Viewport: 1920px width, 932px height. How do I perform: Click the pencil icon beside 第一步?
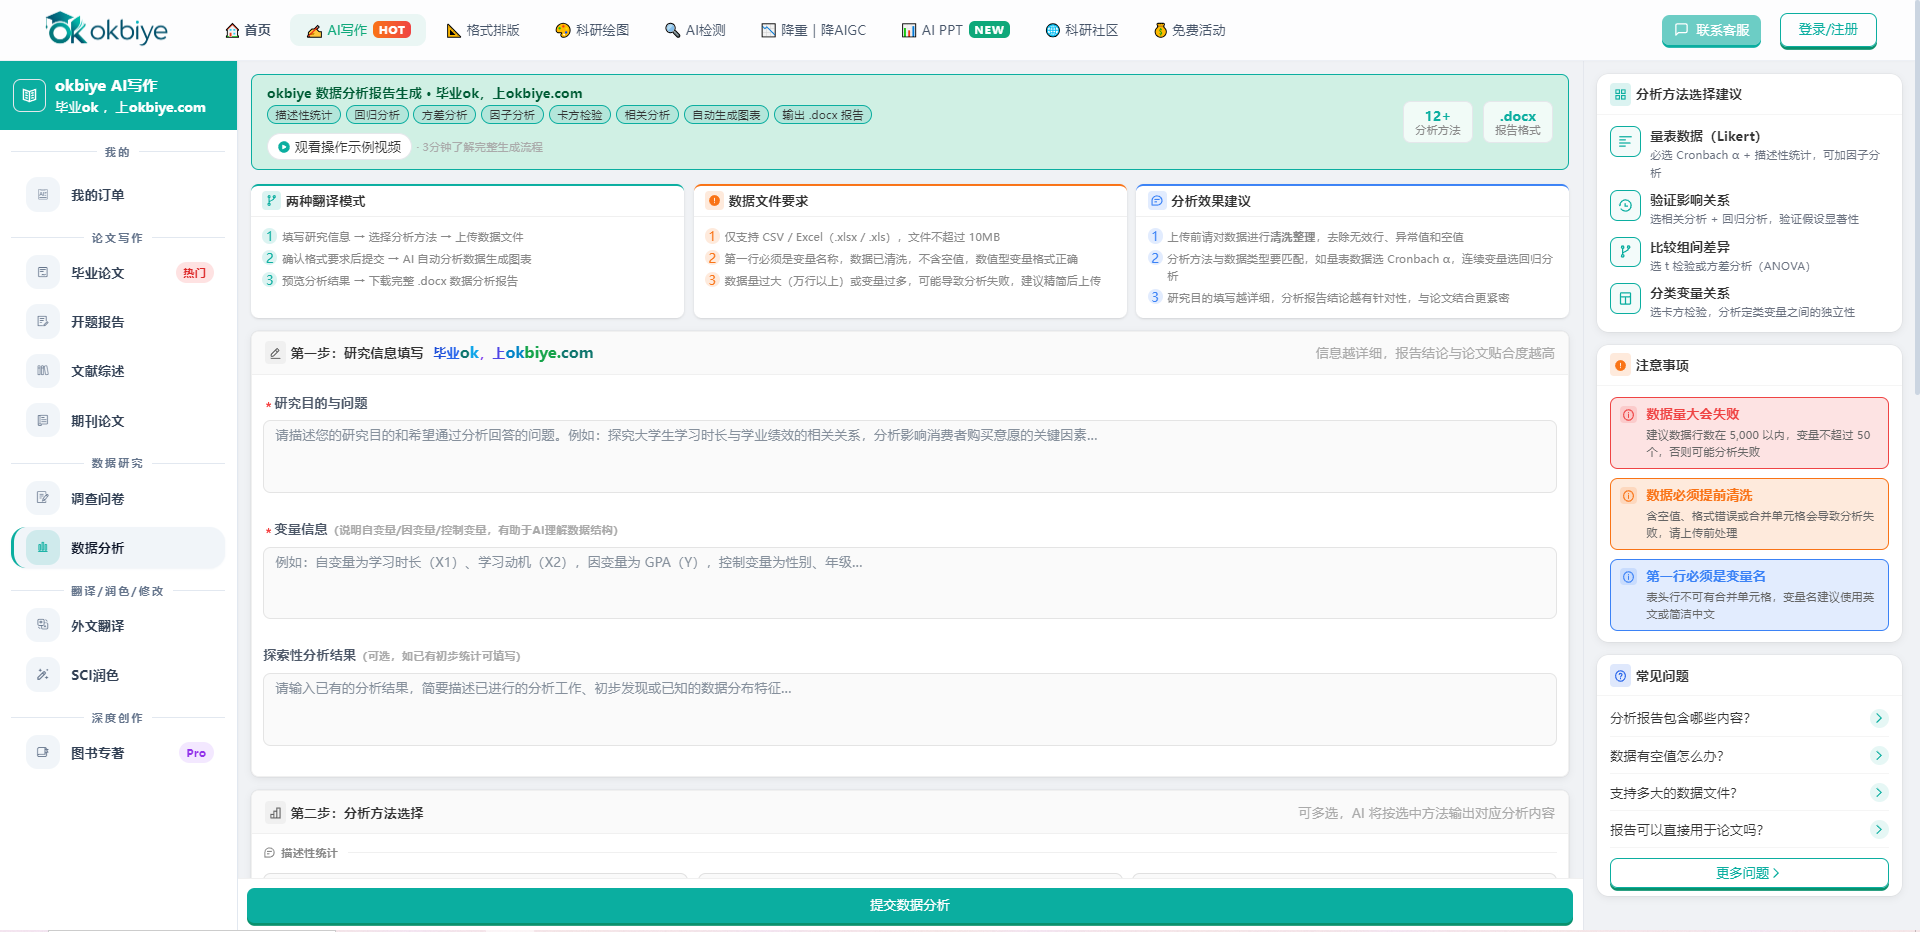pyautogui.click(x=275, y=353)
